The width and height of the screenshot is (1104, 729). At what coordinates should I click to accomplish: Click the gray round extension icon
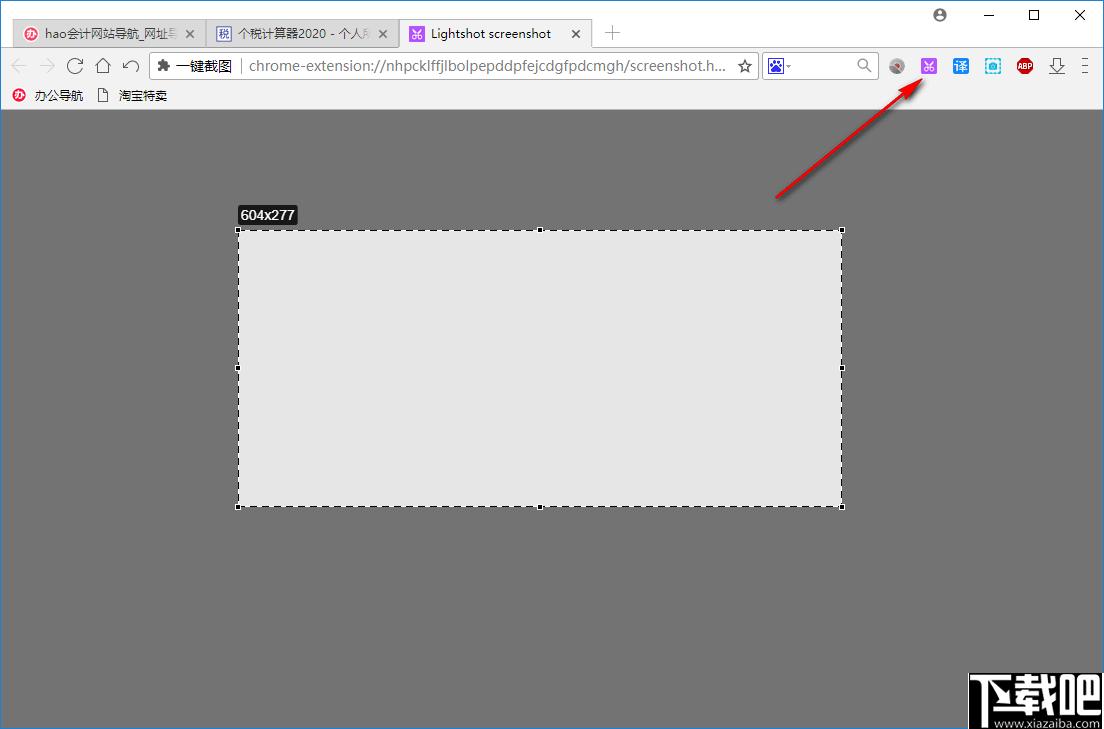896,66
